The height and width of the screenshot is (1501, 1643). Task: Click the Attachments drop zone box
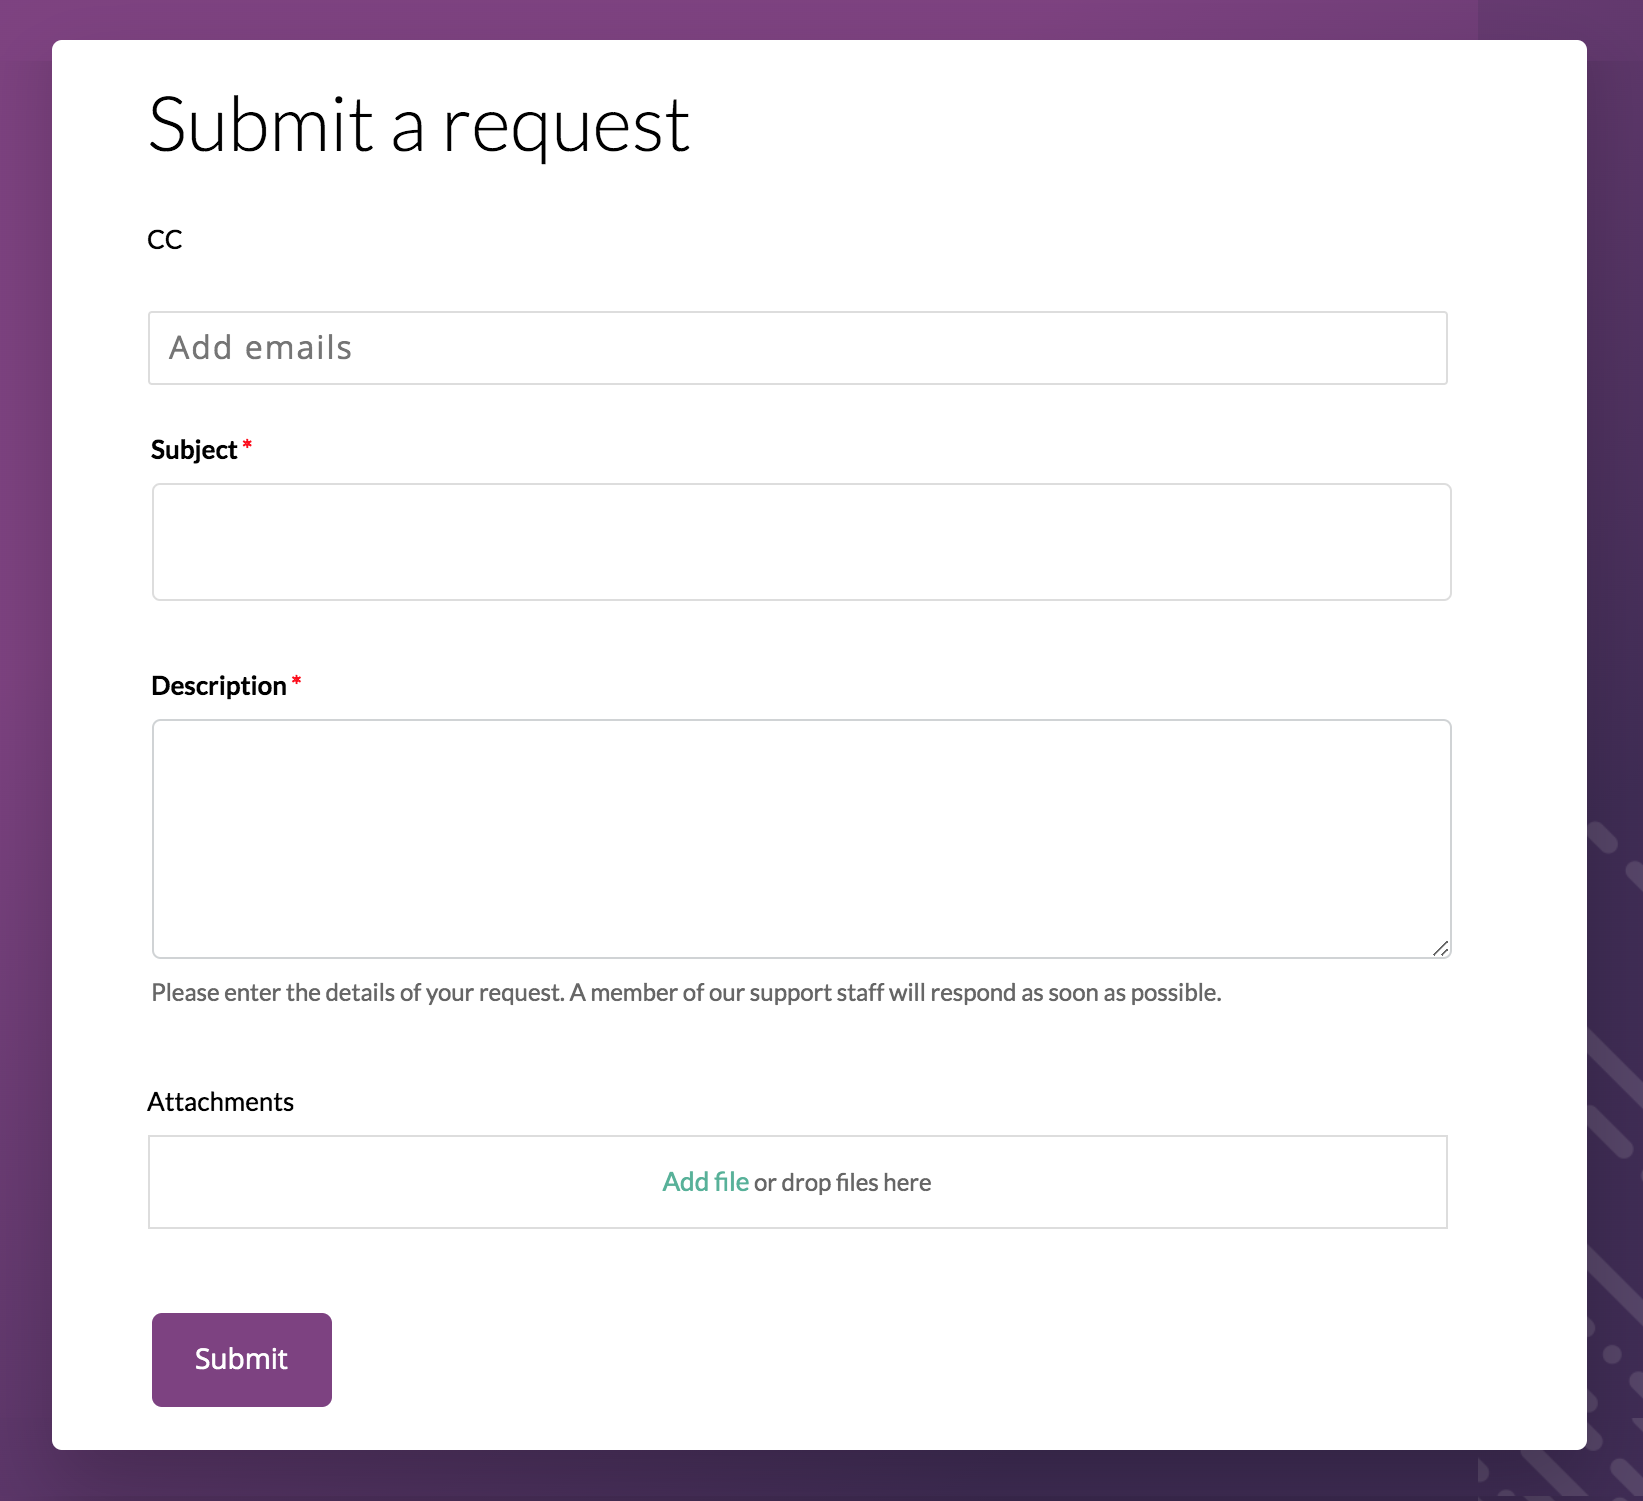(x=797, y=1182)
